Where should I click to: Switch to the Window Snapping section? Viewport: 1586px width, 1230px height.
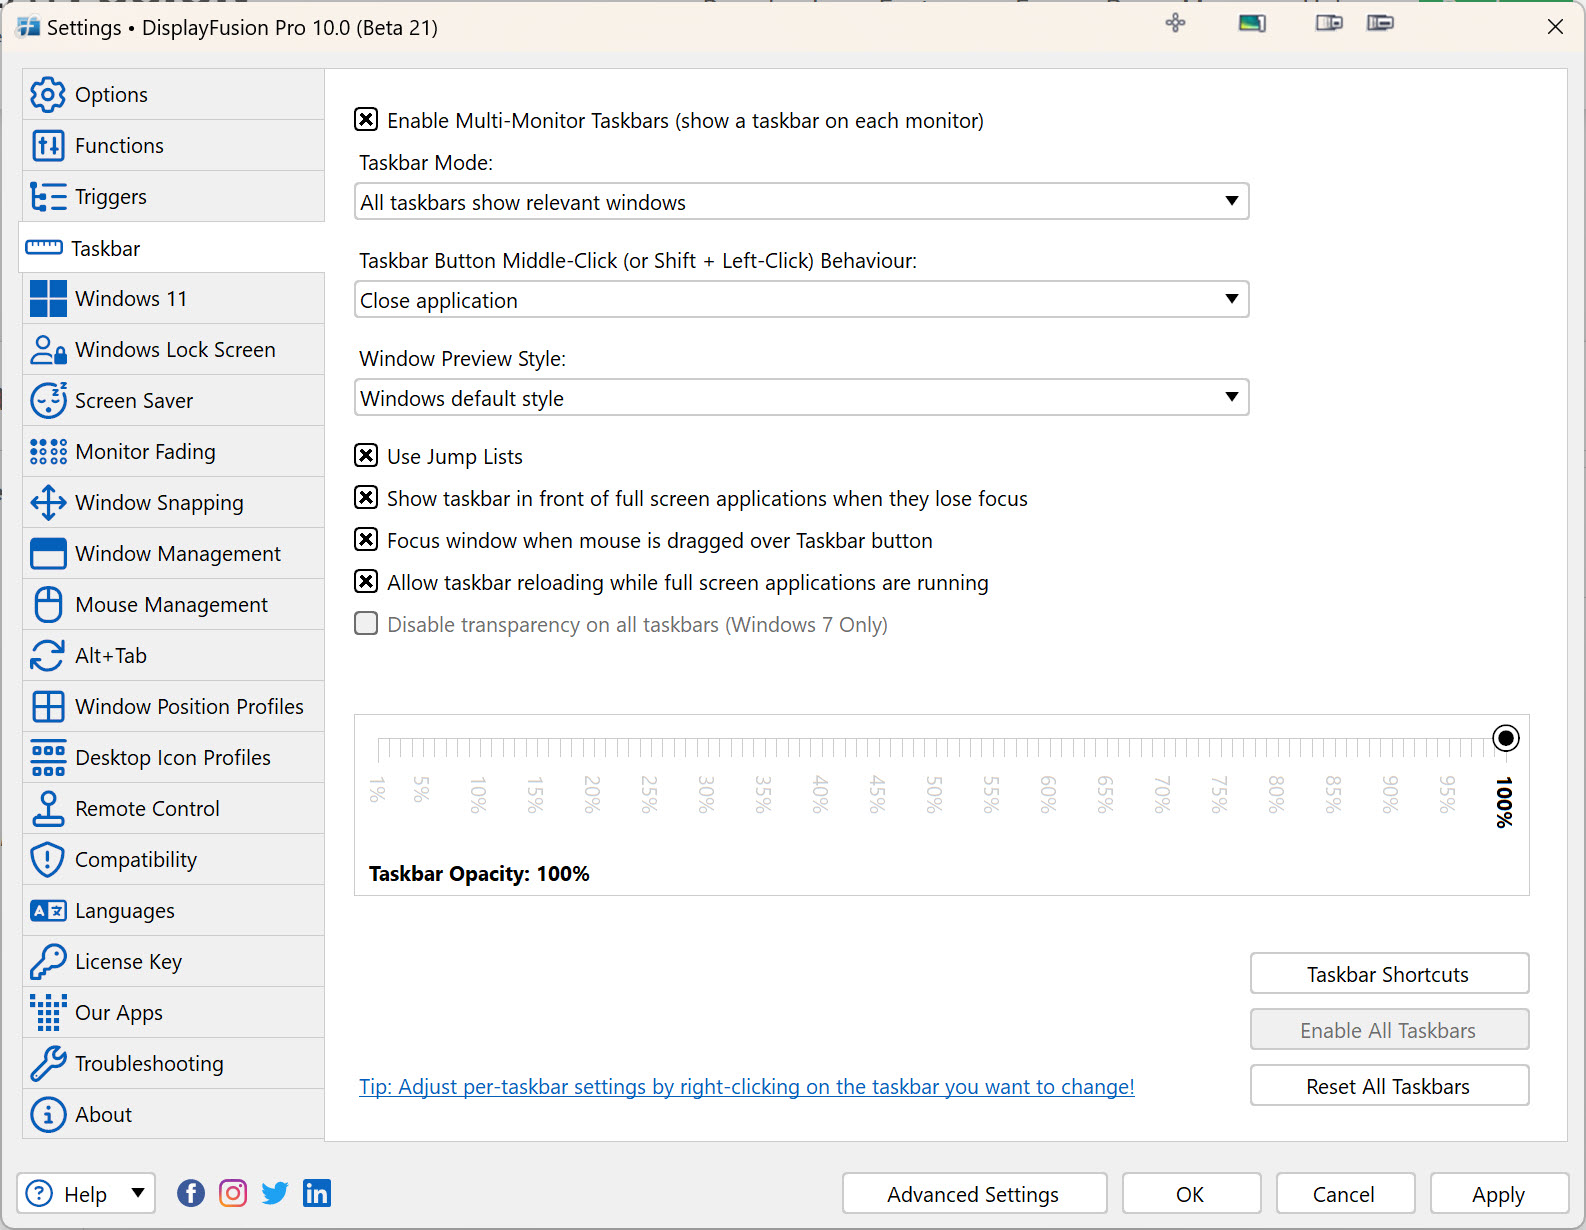159,503
